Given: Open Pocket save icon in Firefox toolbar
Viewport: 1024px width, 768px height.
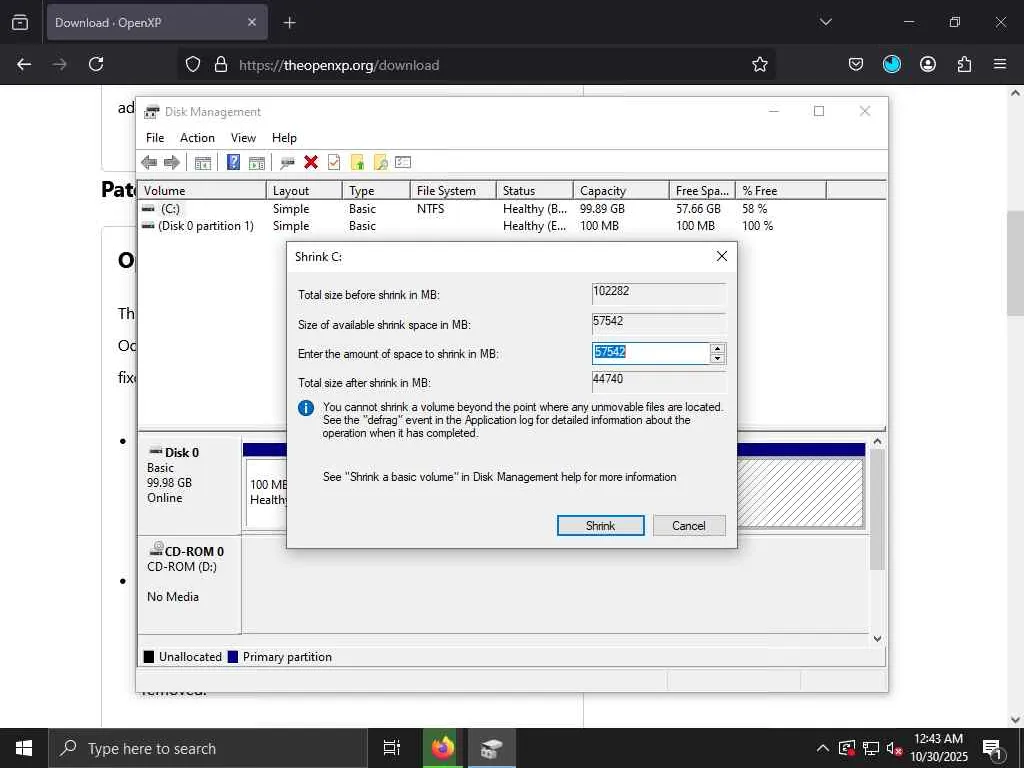Looking at the screenshot, I should [x=856, y=64].
